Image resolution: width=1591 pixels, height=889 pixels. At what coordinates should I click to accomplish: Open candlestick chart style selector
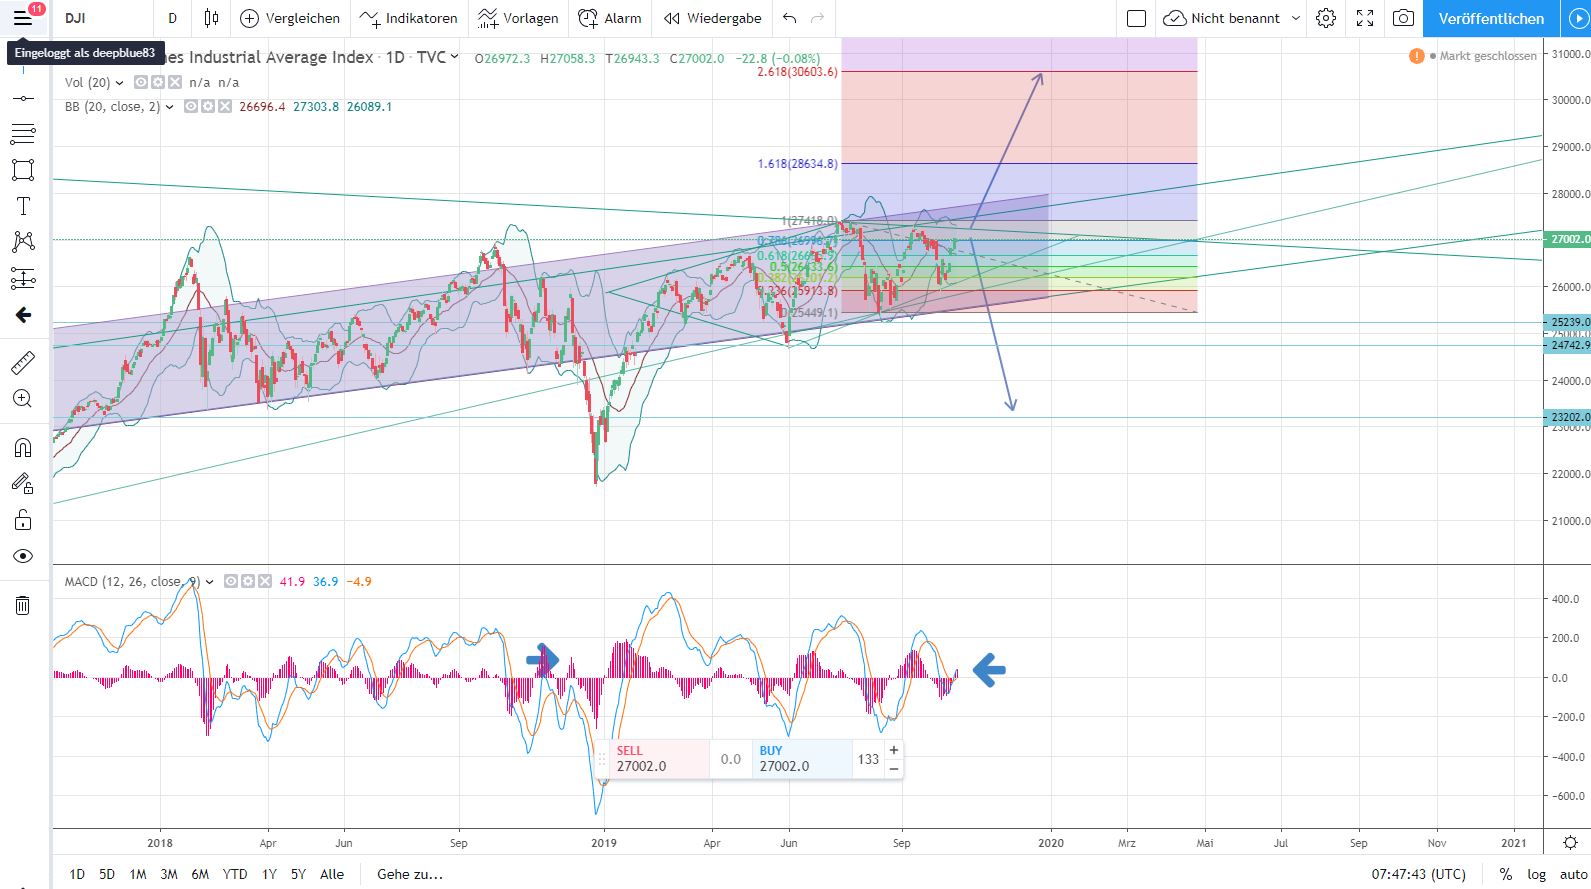pos(211,18)
